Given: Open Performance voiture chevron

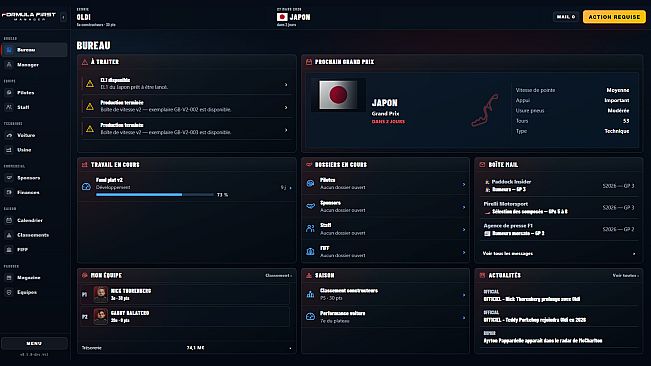Looking at the screenshot, I should (x=464, y=317).
